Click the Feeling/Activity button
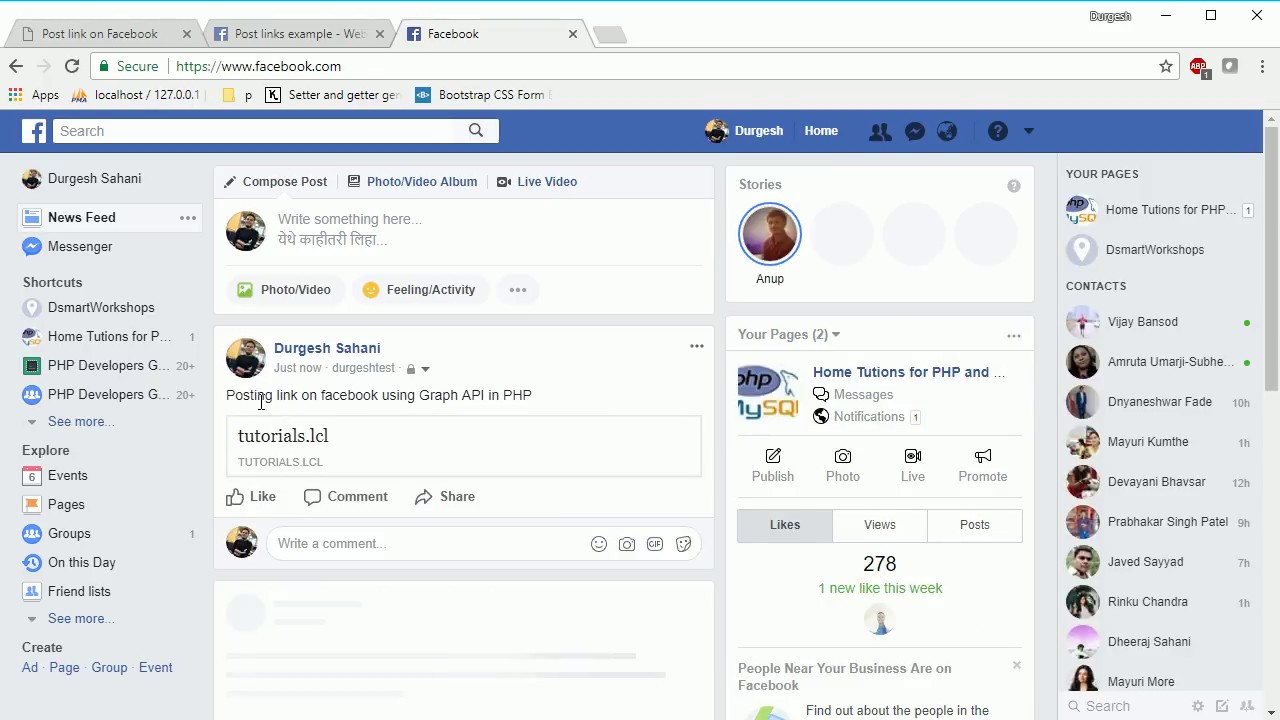 (419, 290)
